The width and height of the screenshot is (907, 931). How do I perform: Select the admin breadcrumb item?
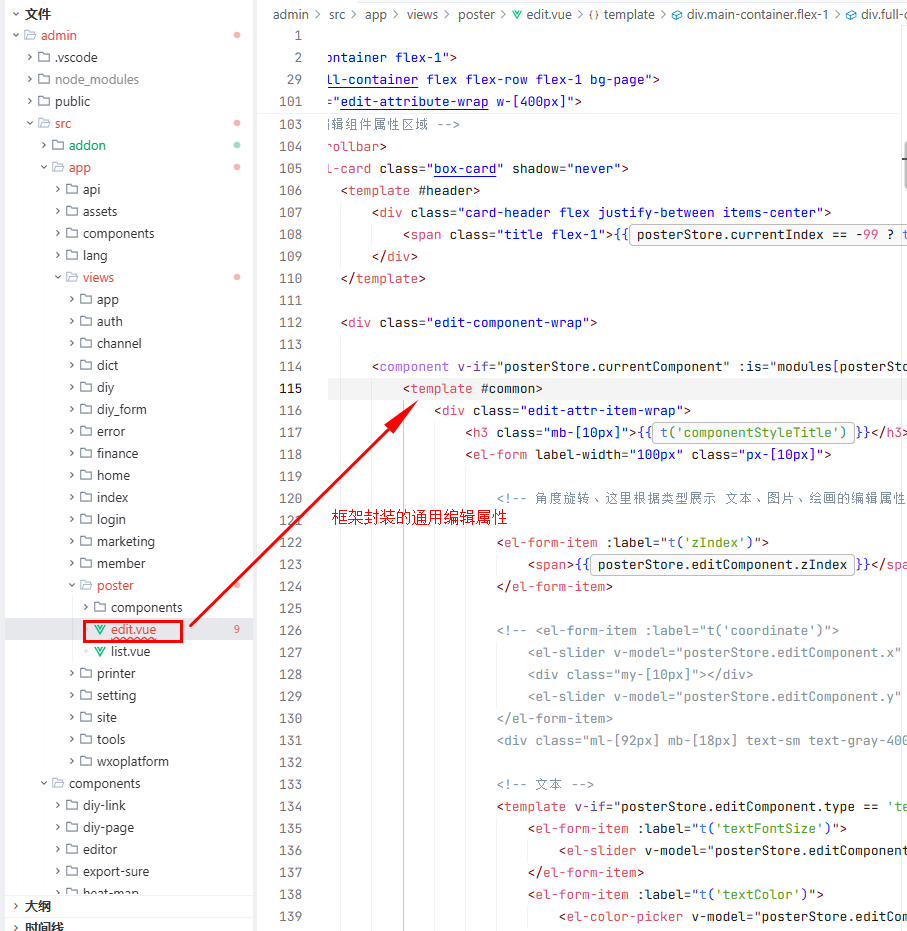click(x=291, y=15)
